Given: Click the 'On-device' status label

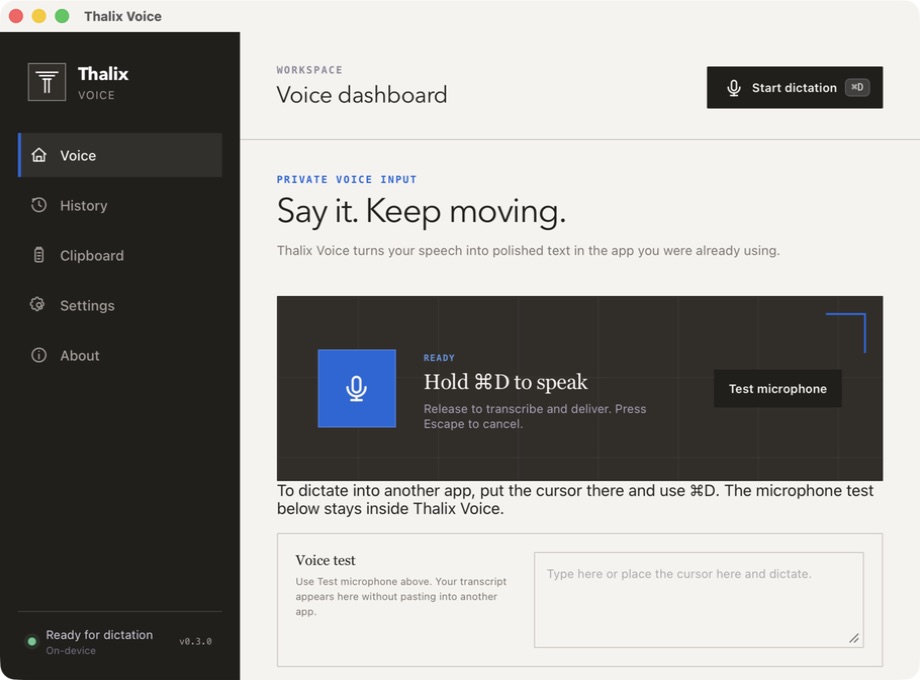Looking at the screenshot, I should coord(71,651).
